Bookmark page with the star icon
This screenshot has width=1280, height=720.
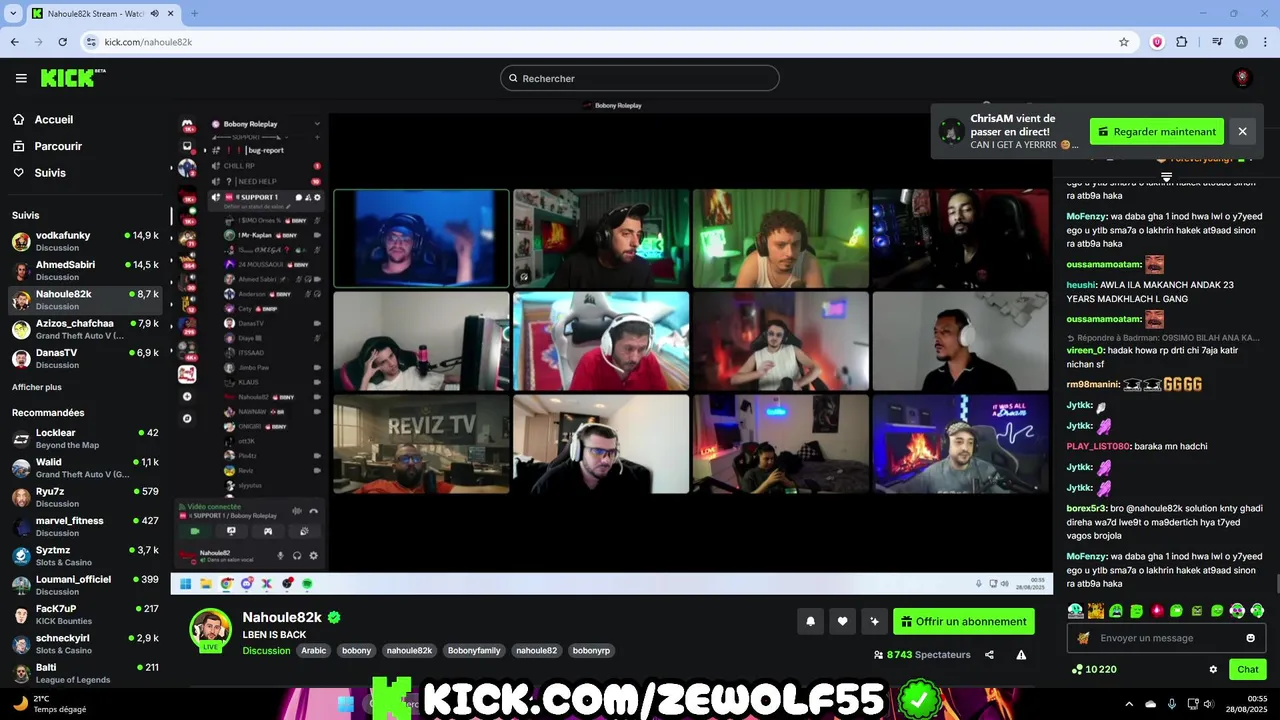click(1124, 42)
